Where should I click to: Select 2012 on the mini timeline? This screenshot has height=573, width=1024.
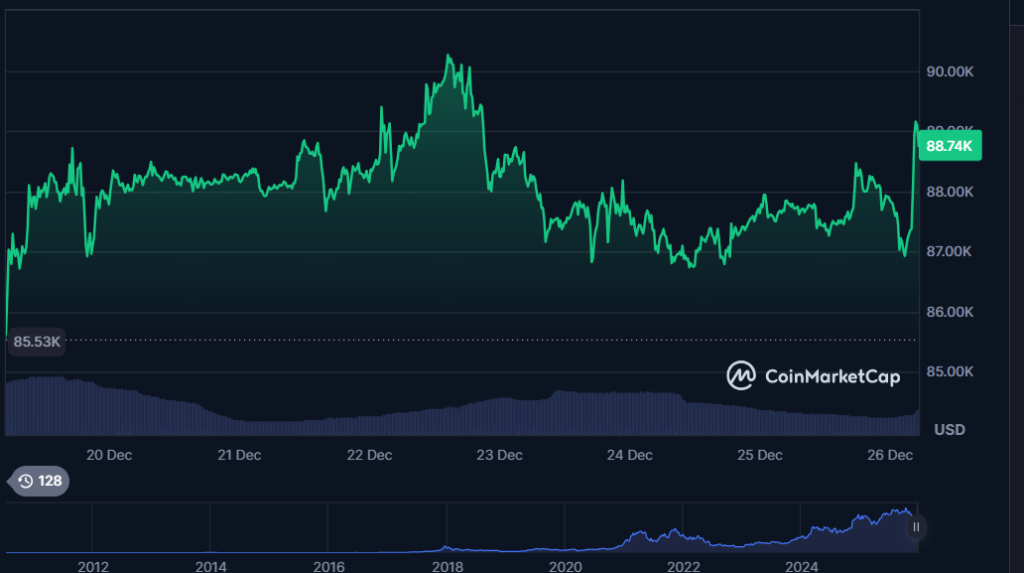coord(92,566)
